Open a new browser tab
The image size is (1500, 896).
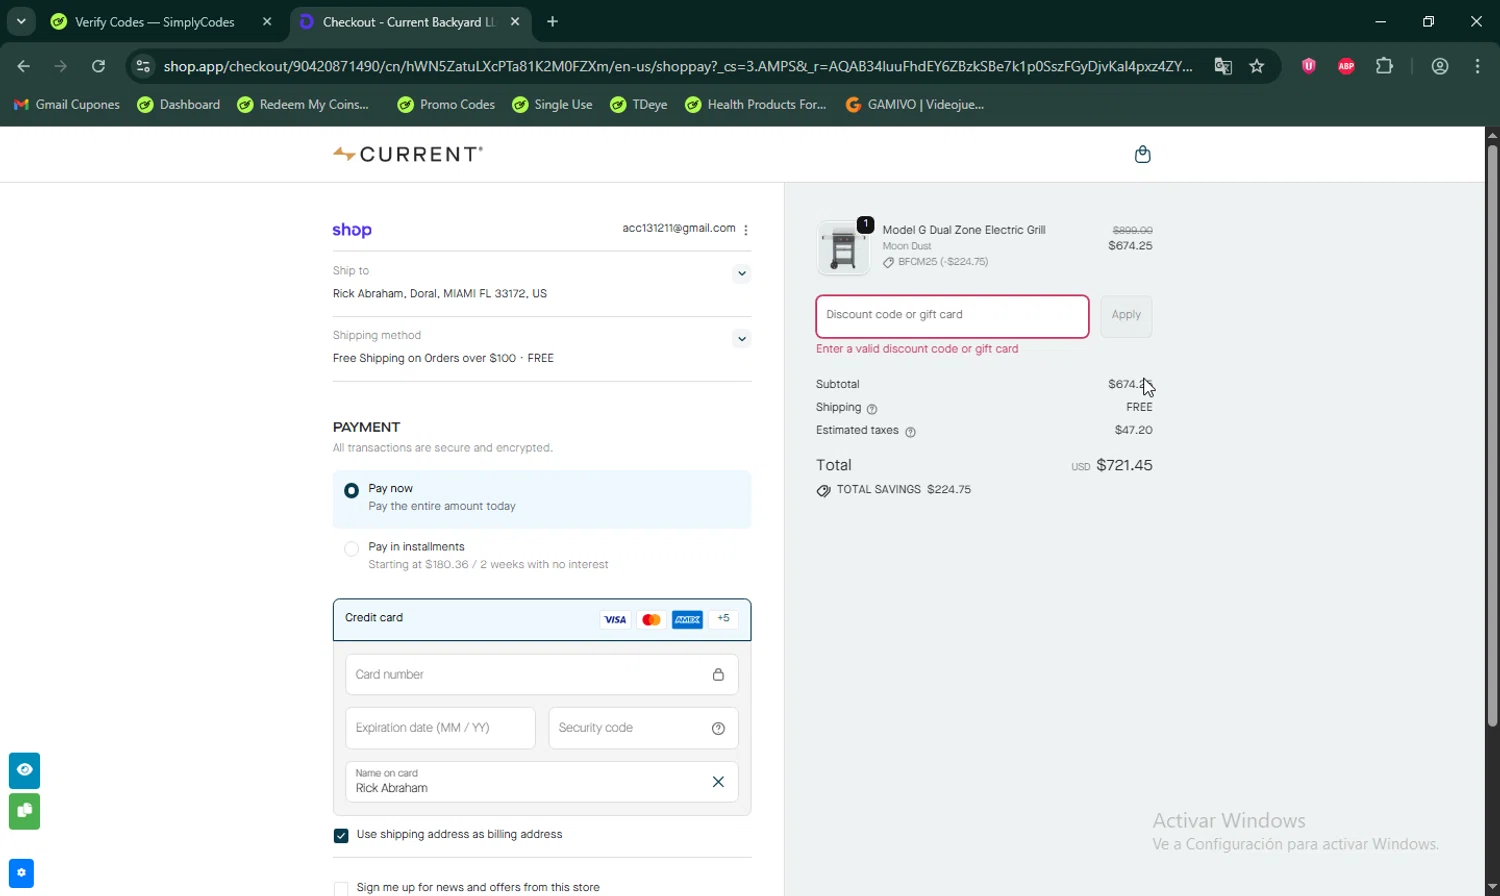click(x=553, y=21)
